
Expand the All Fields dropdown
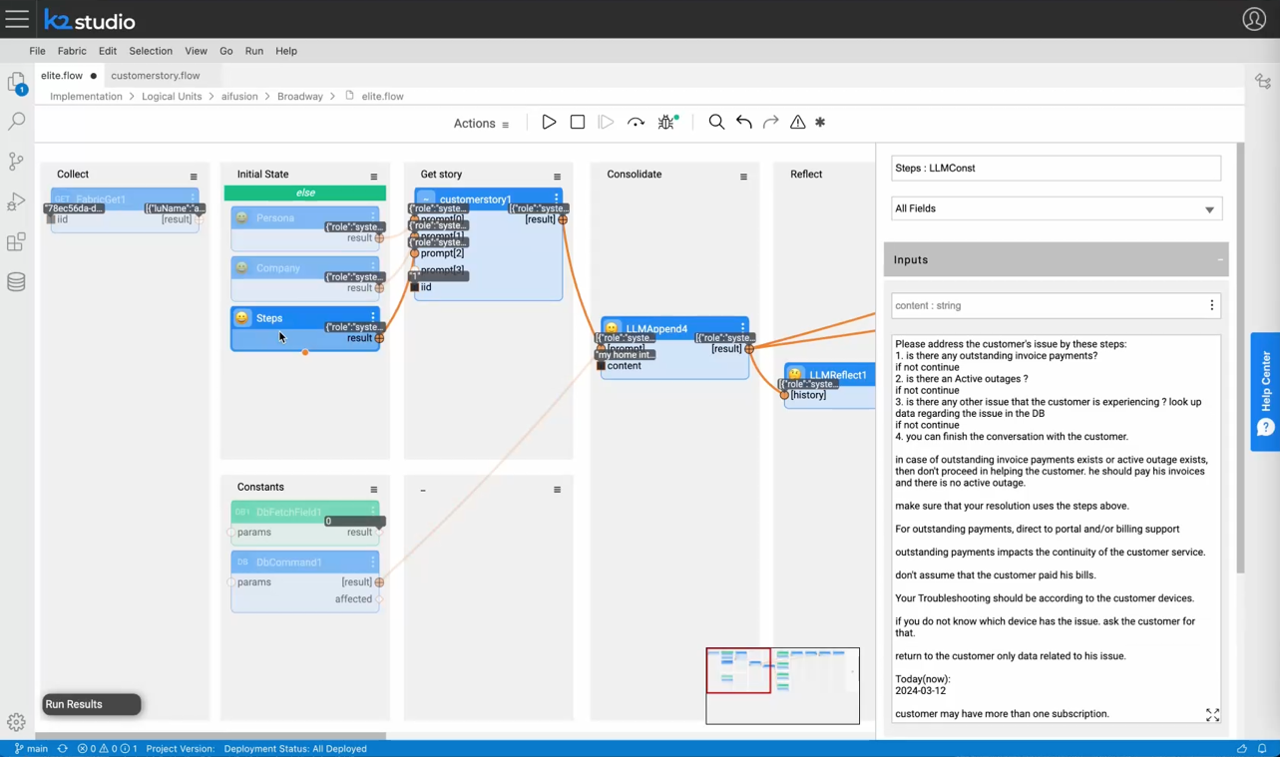pyautogui.click(x=1056, y=209)
